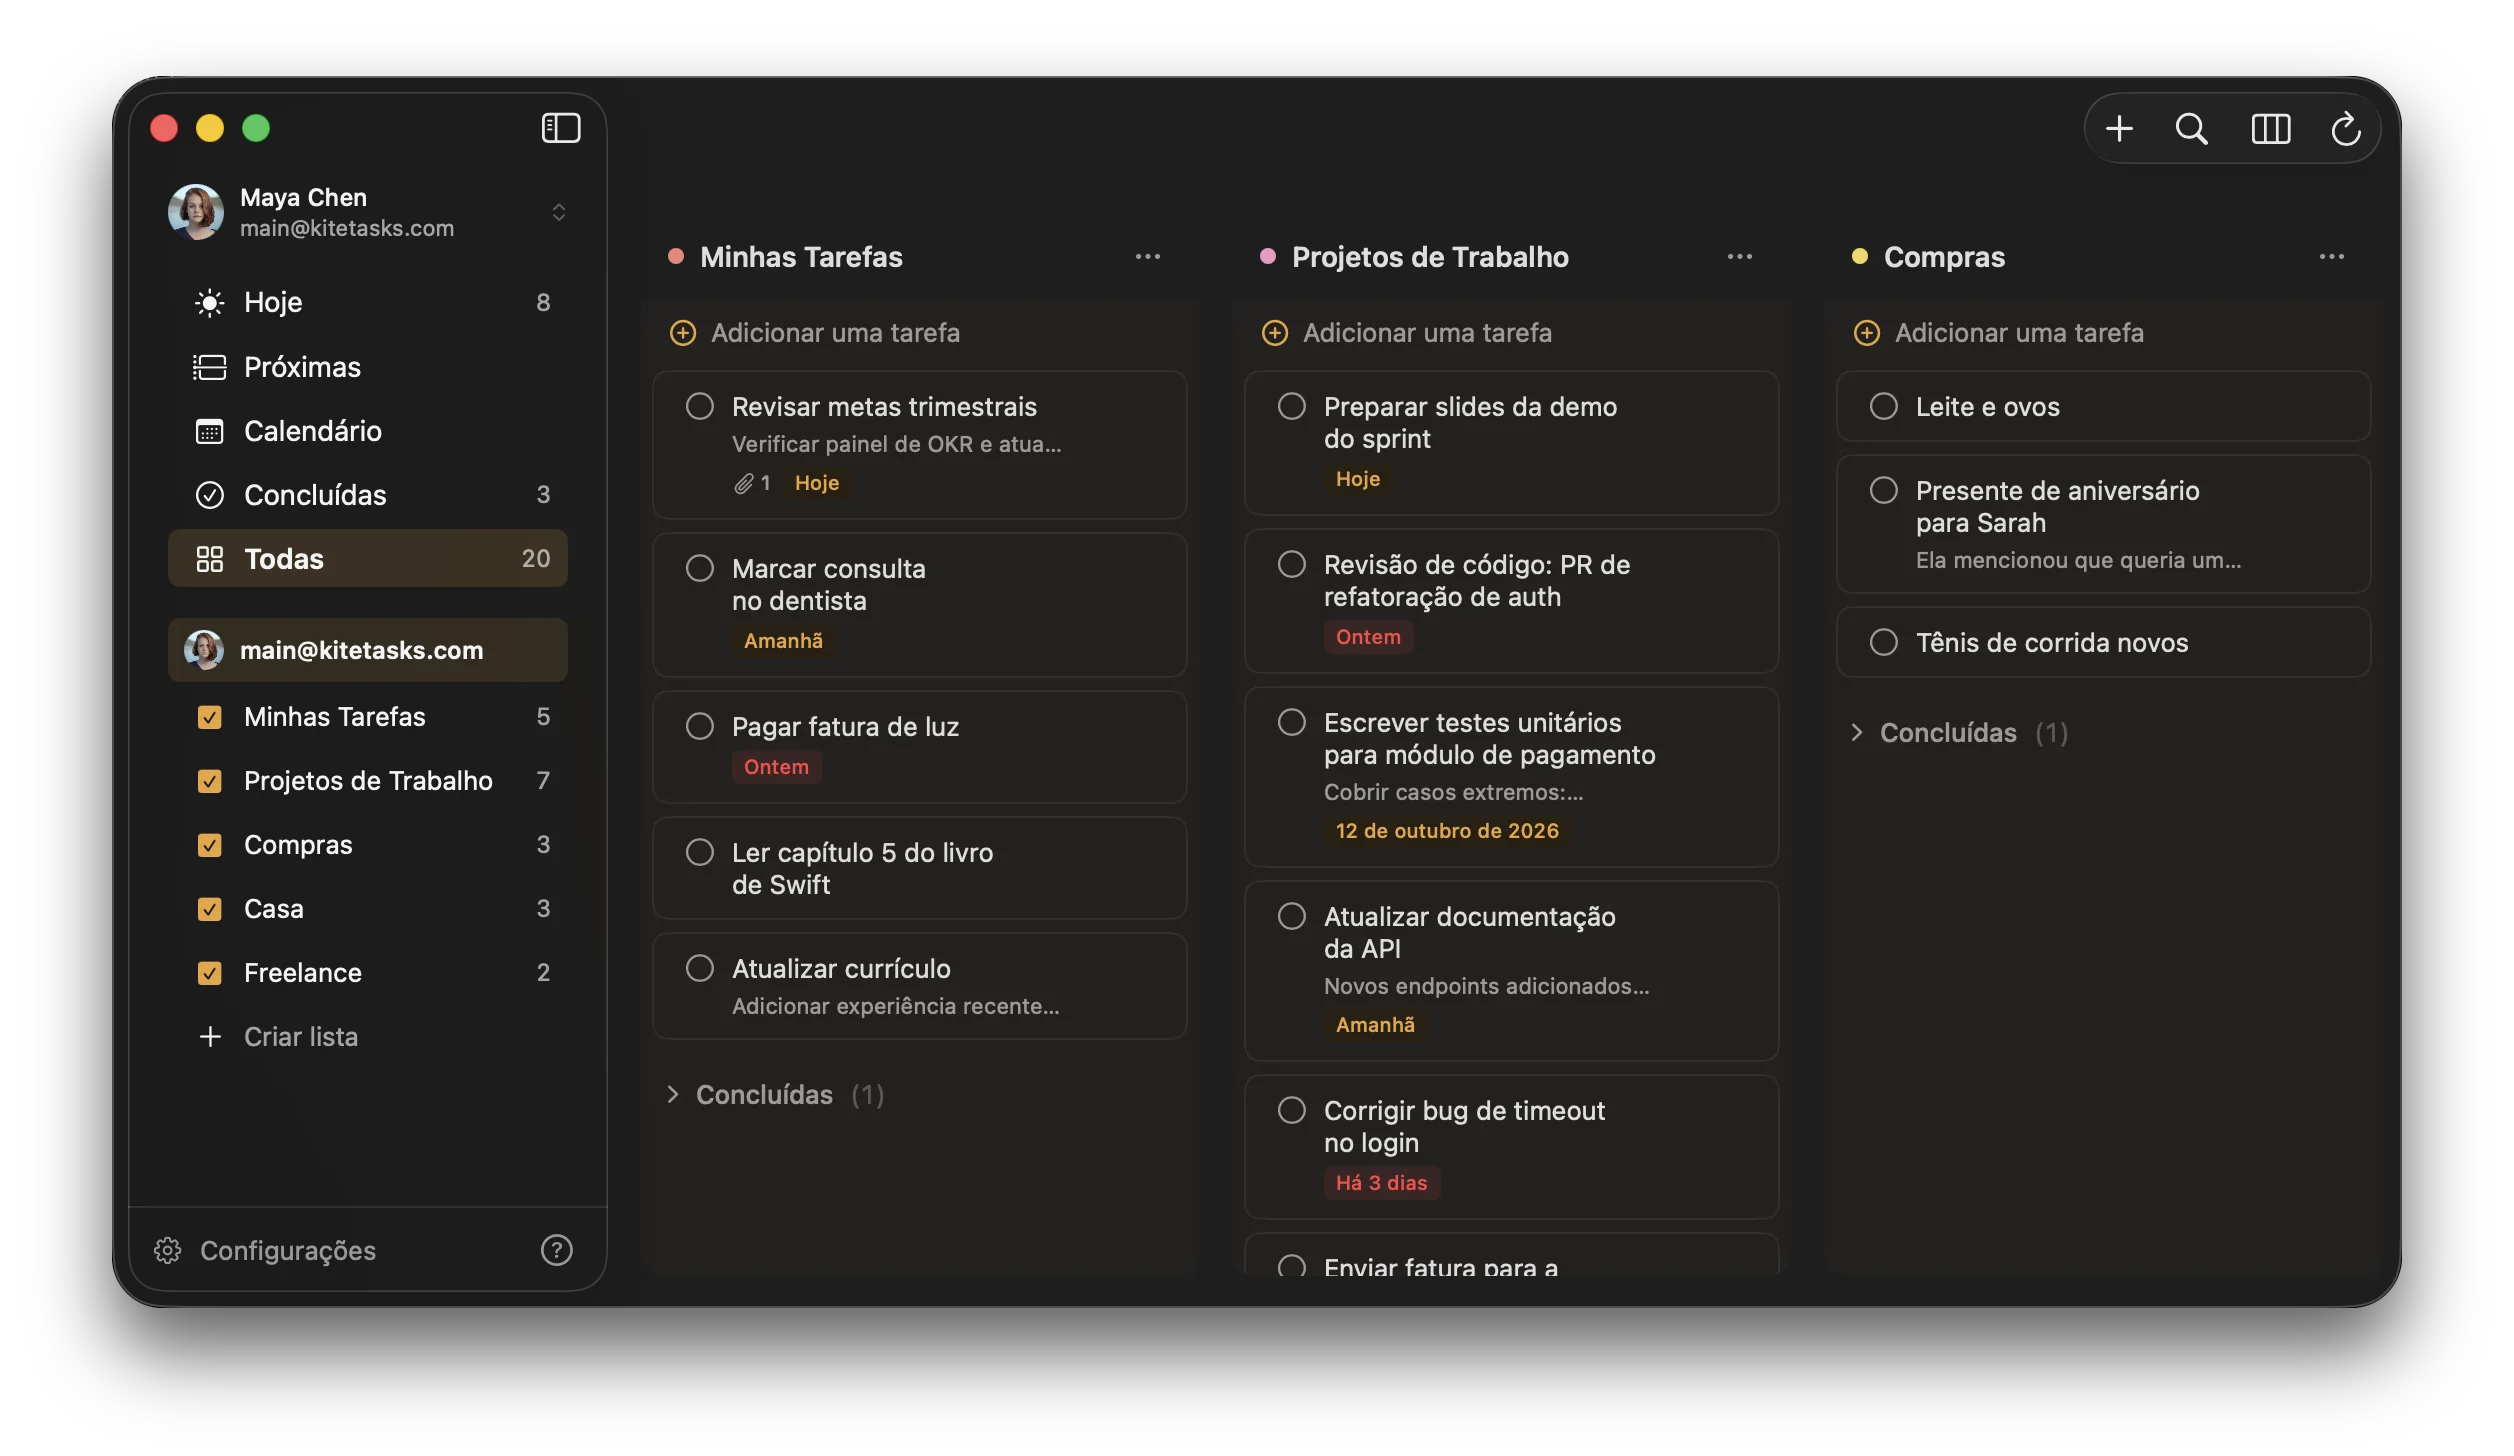Open Hoje view in sidebar
Screen dimensions: 2514x1456
coord(368,302)
